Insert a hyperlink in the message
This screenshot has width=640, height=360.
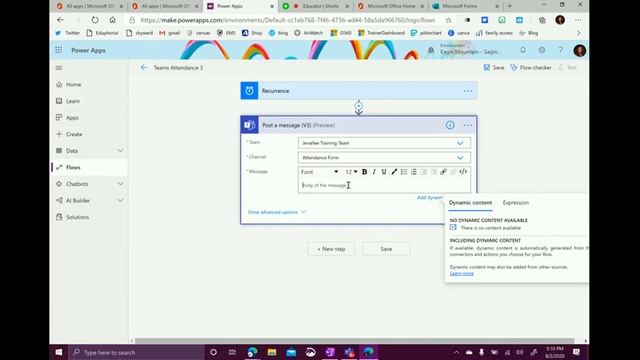443,172
